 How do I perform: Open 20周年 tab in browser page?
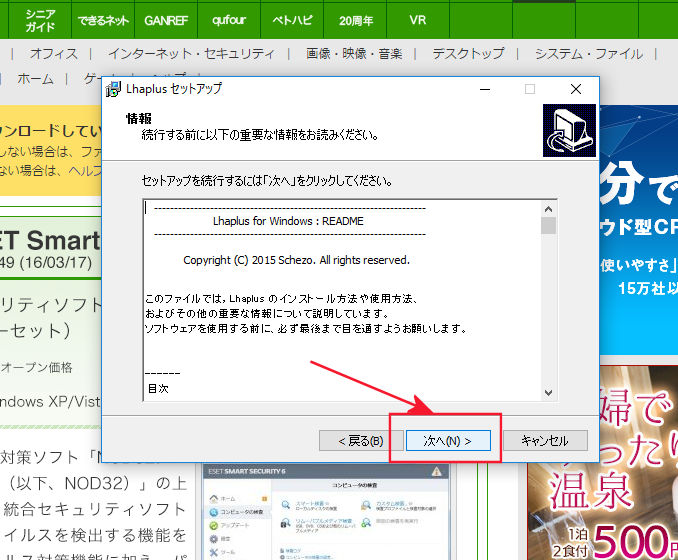pyautogui.click(x=355, y=20)
